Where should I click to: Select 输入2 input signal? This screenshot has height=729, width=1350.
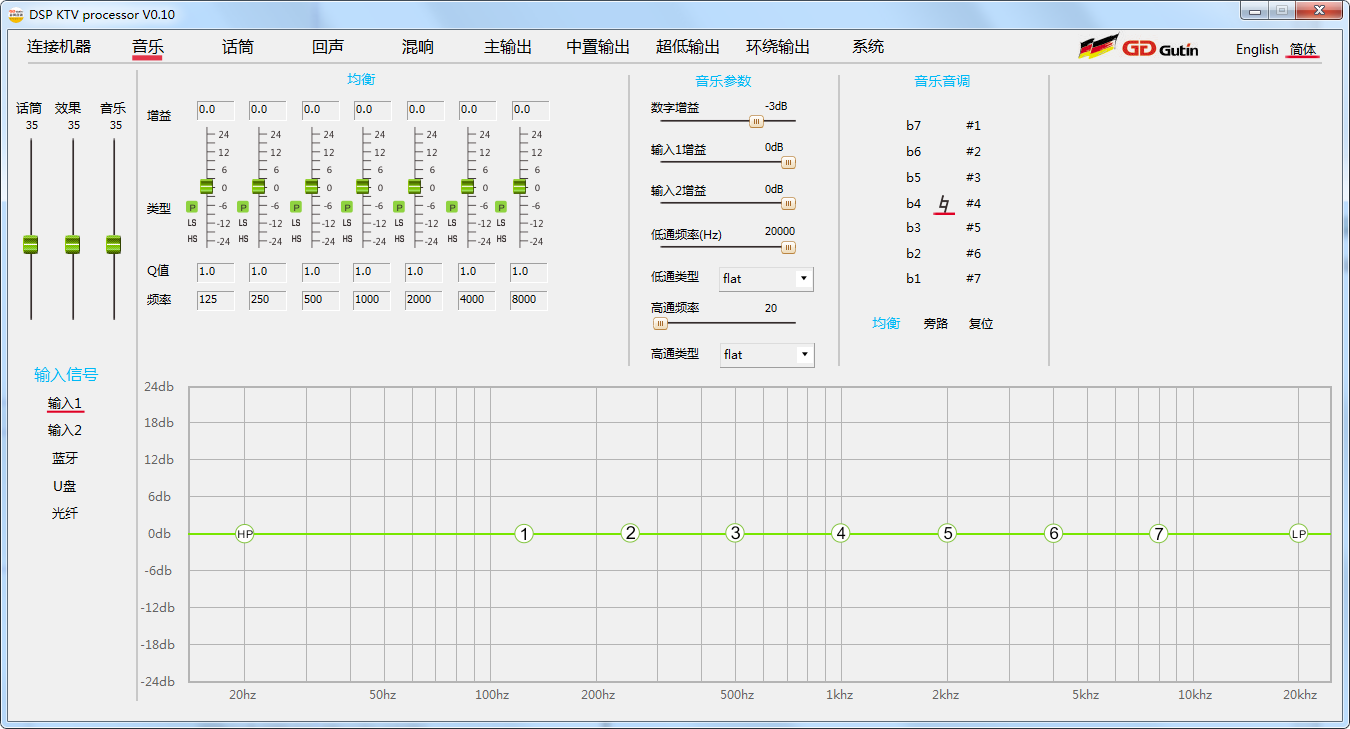tap(65, 431)
